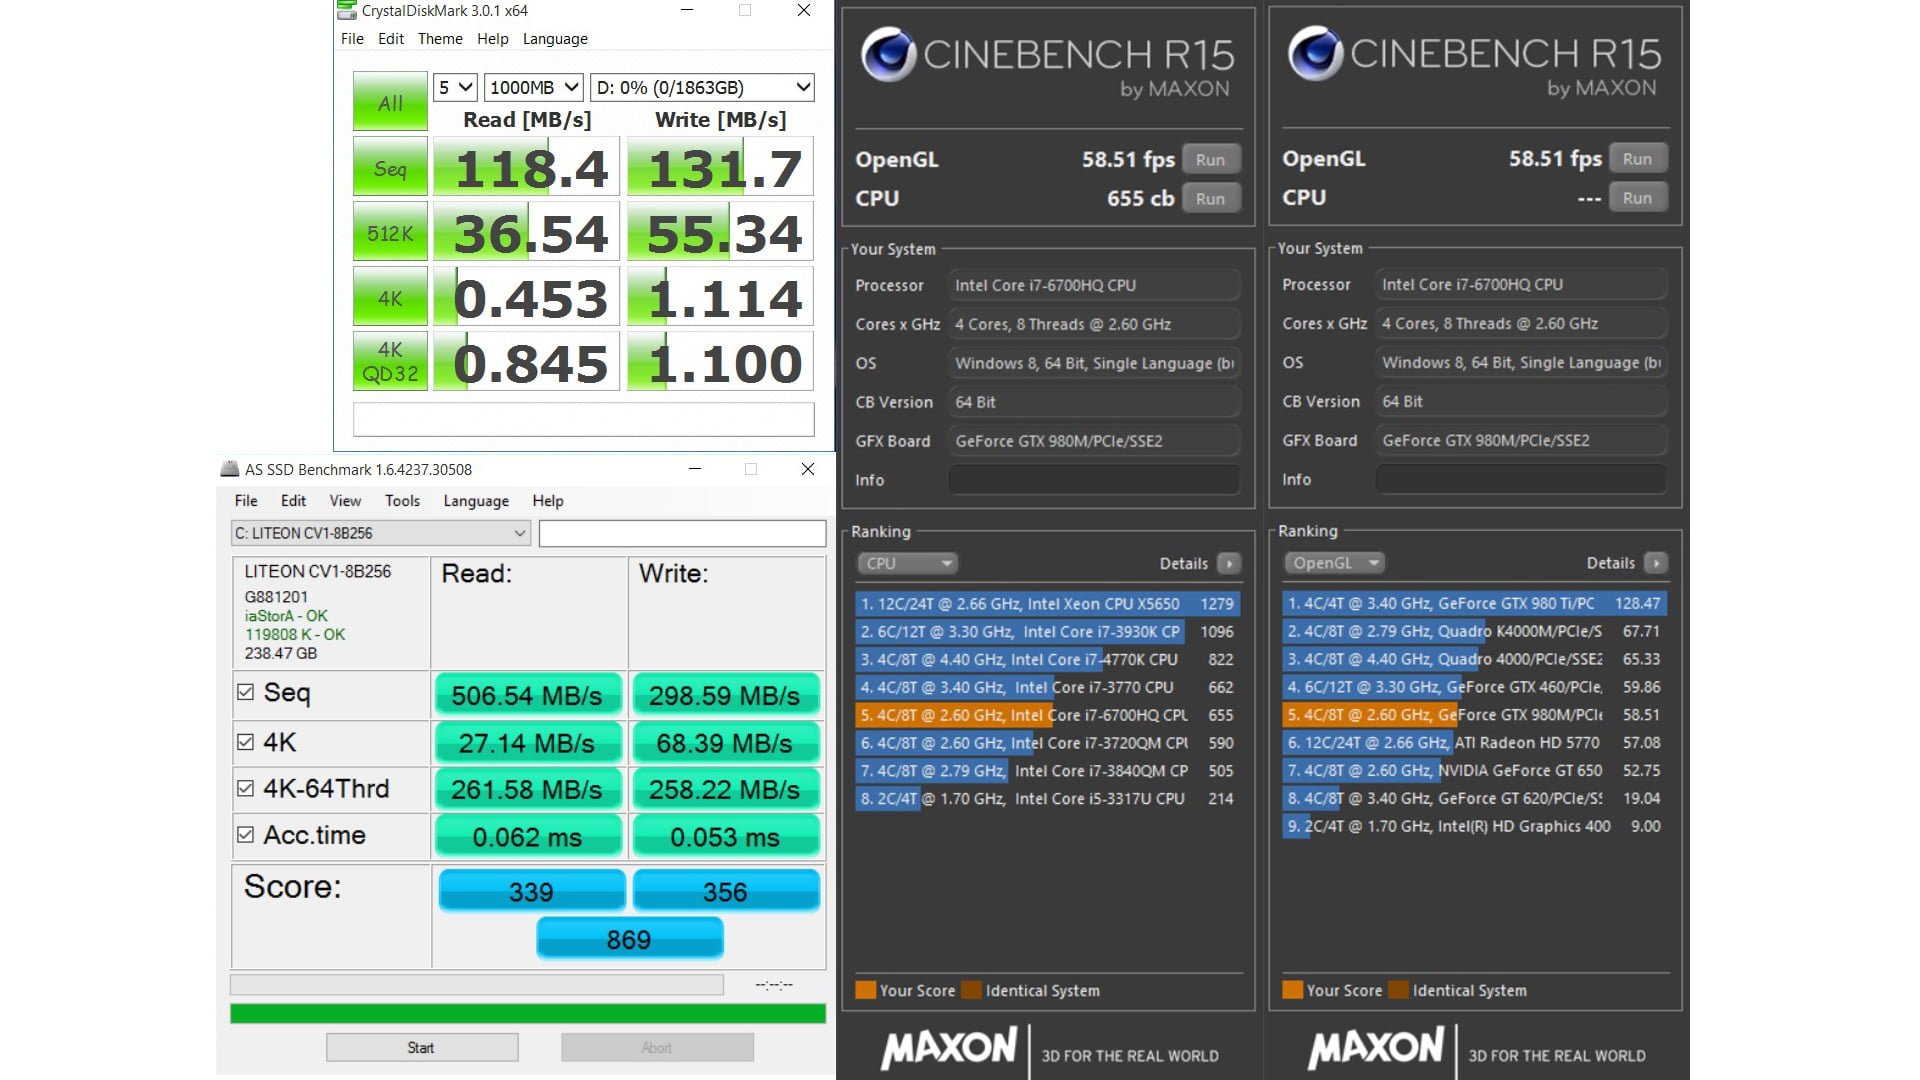Click the CrystalDiskMark app icon in title bar
The width and height of the screenshot is (1920, 1080).
347,11
